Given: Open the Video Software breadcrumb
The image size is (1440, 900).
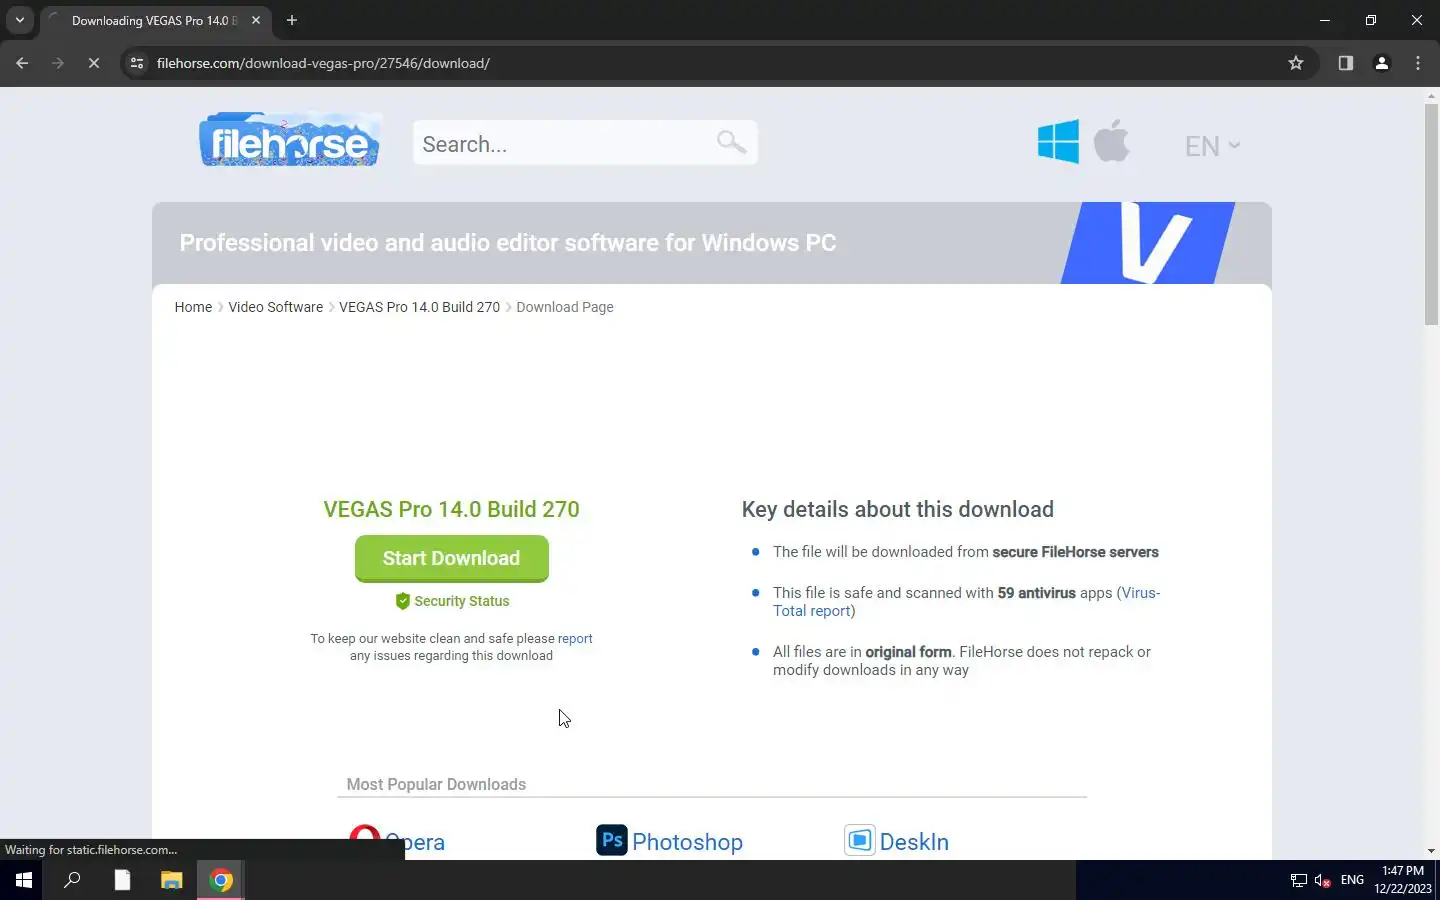Looking at the screenshot, I should (x=275, y=307).
